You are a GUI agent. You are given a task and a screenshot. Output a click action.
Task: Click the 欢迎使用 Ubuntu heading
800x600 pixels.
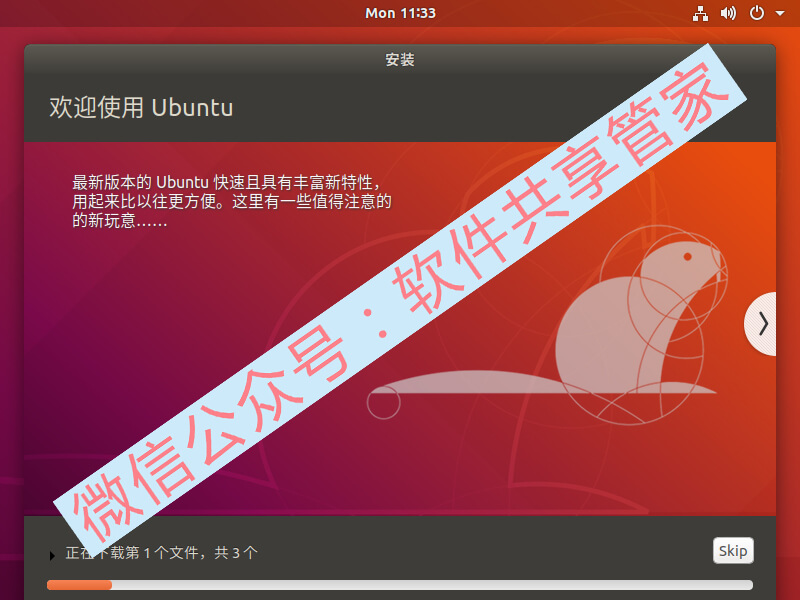tap(141, 108)
